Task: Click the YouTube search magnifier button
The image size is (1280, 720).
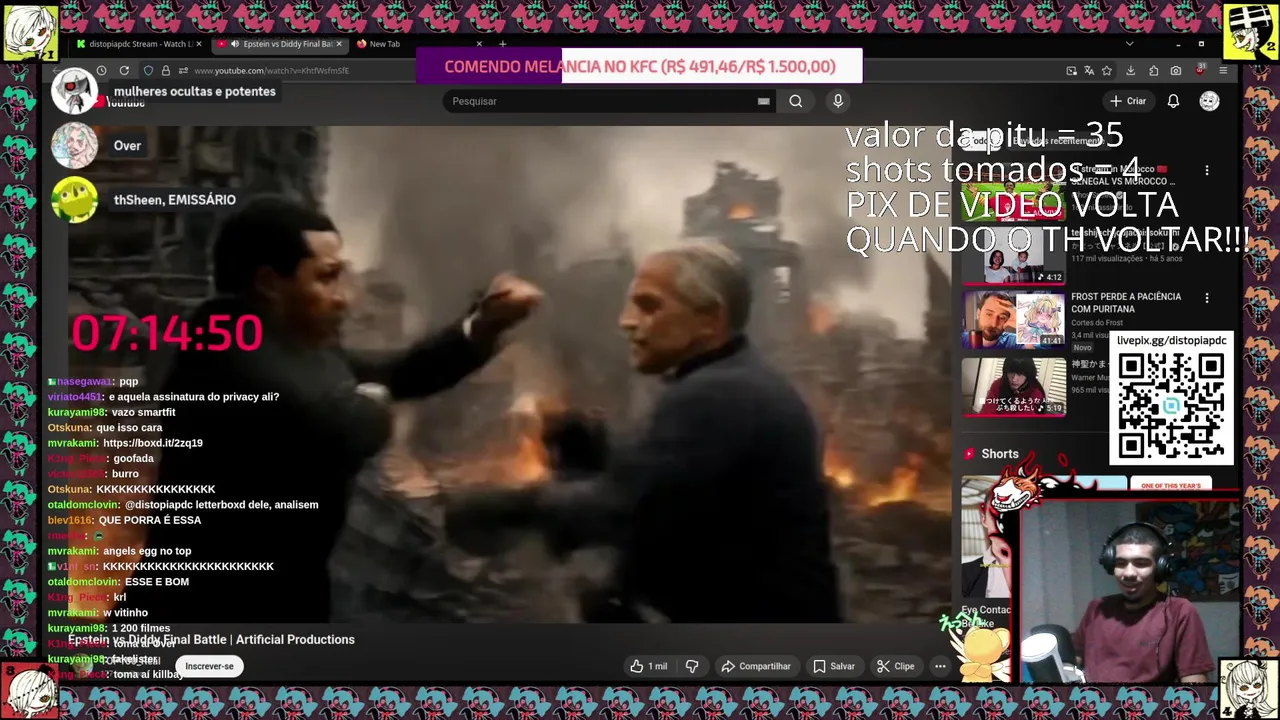Action: click(796, 101)
